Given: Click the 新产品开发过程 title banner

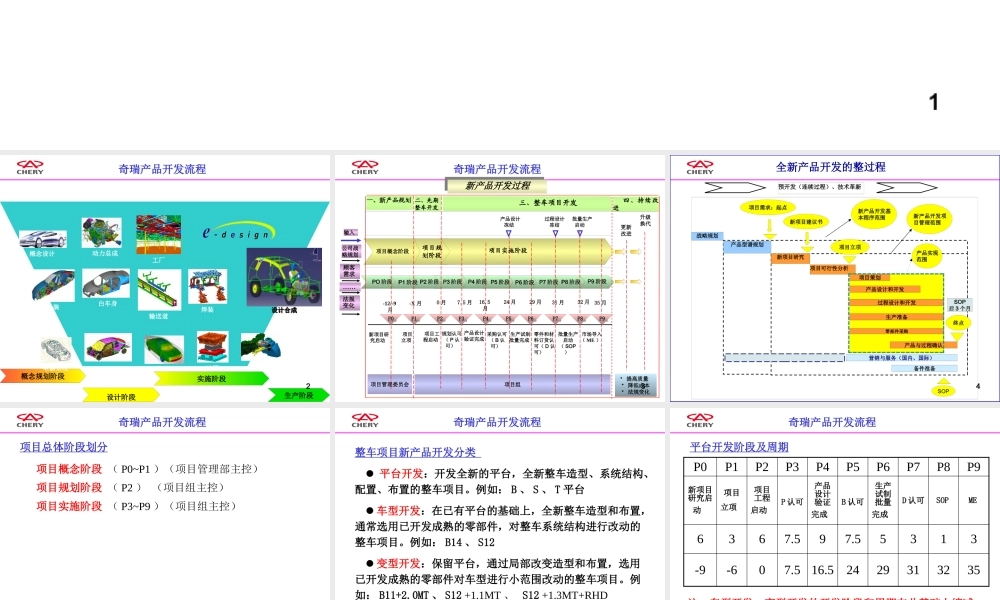Looking at the screenshot, I should (497, 186).
